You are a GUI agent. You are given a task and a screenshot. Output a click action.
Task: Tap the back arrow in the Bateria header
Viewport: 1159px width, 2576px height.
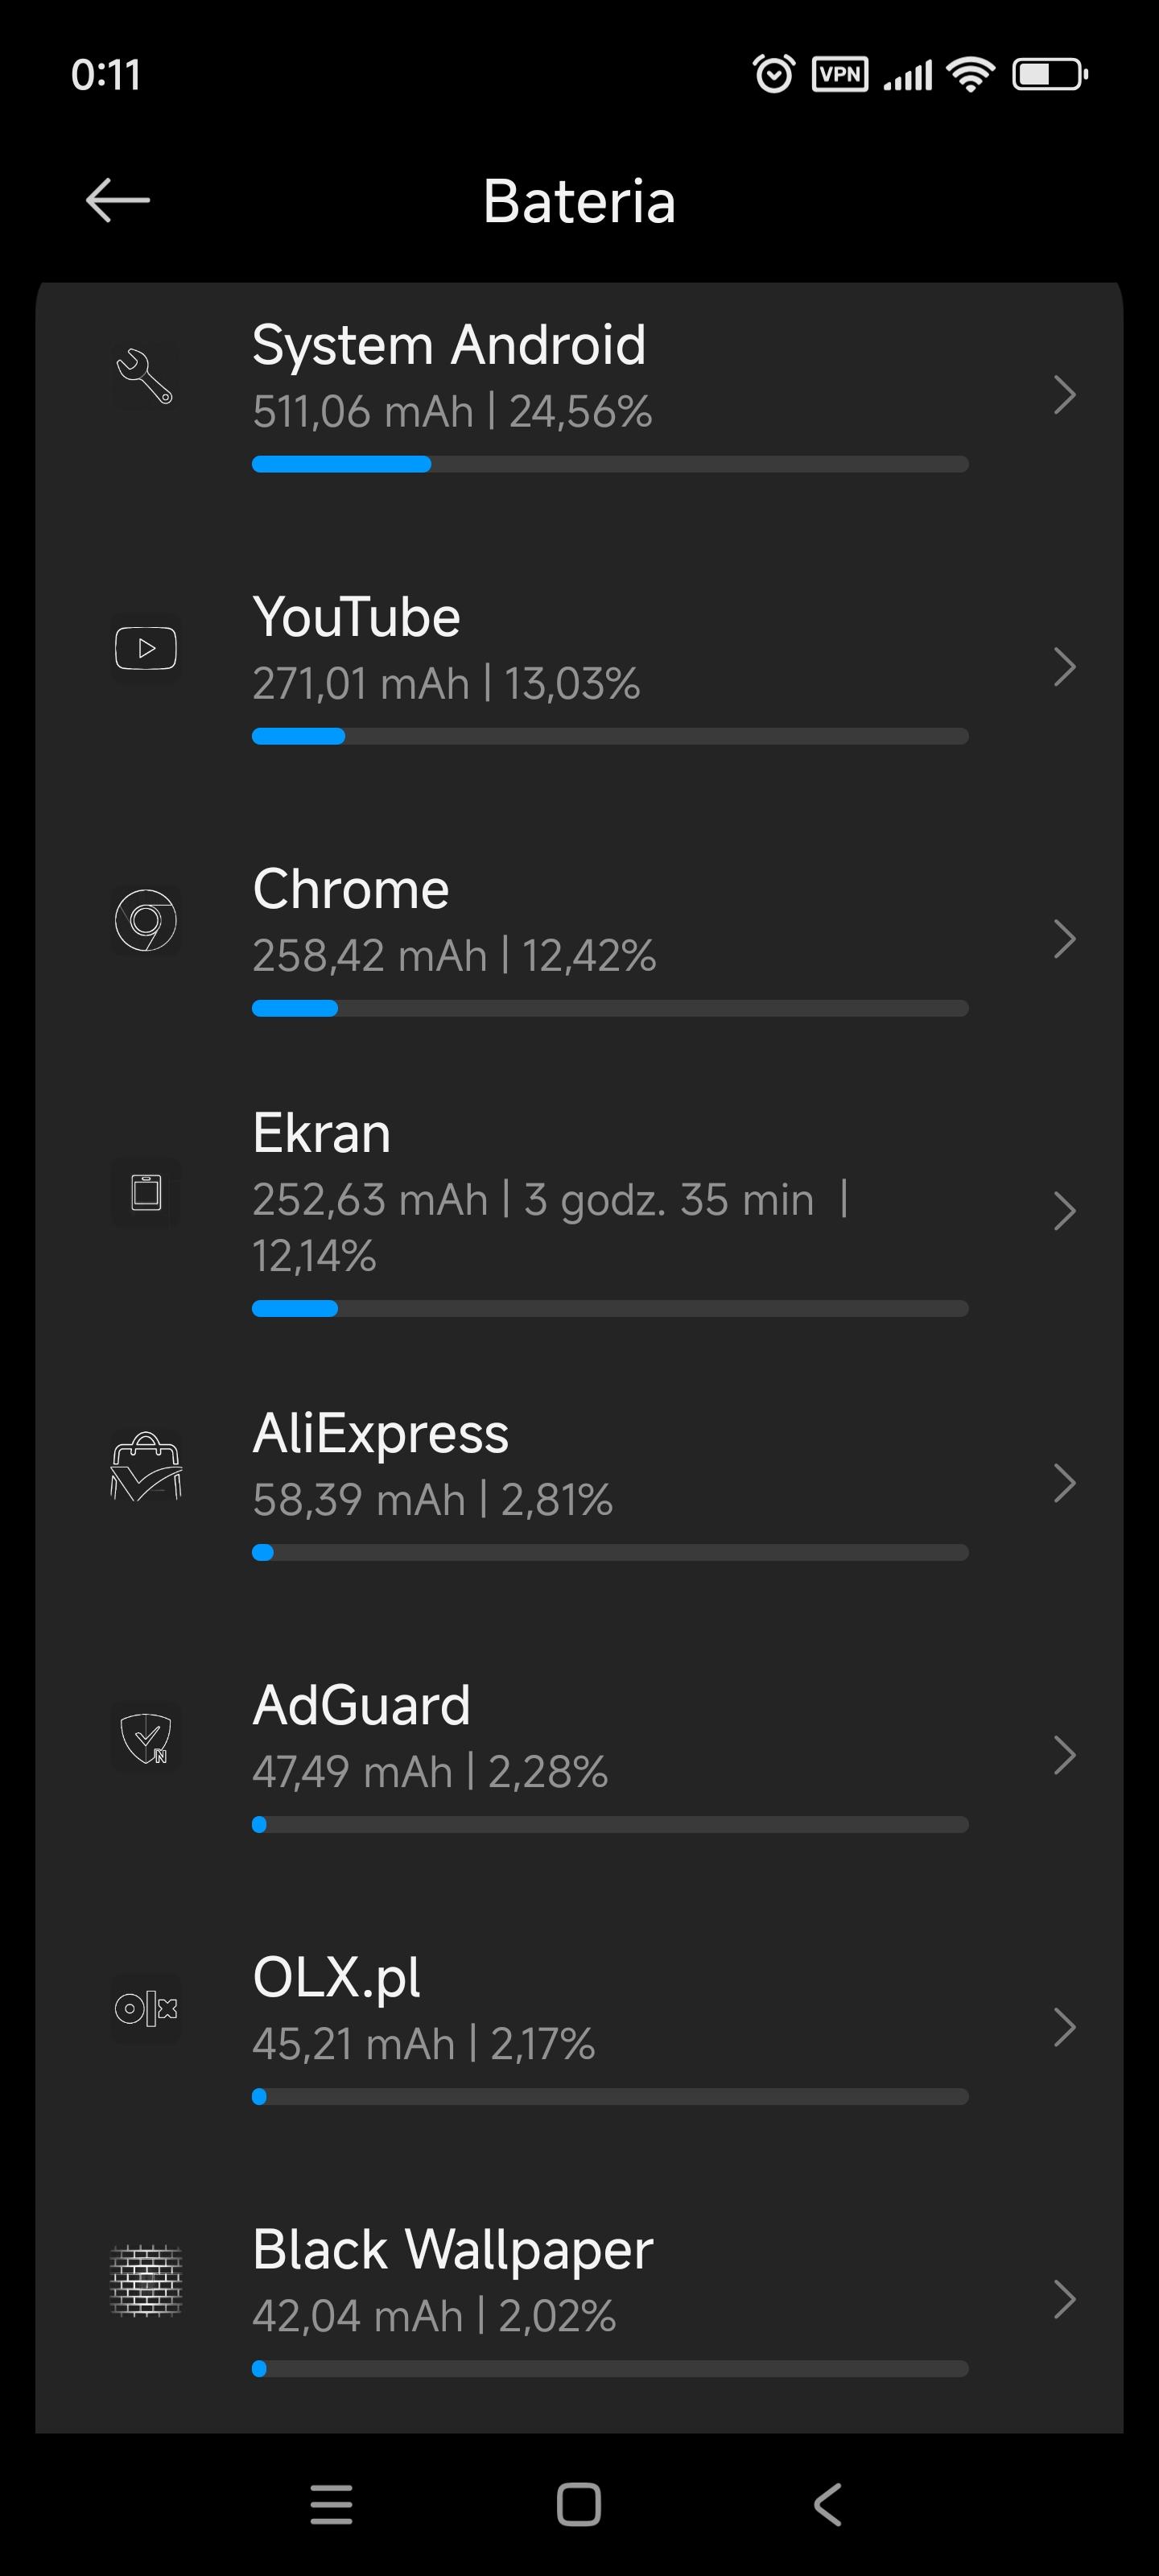point(117,200)
